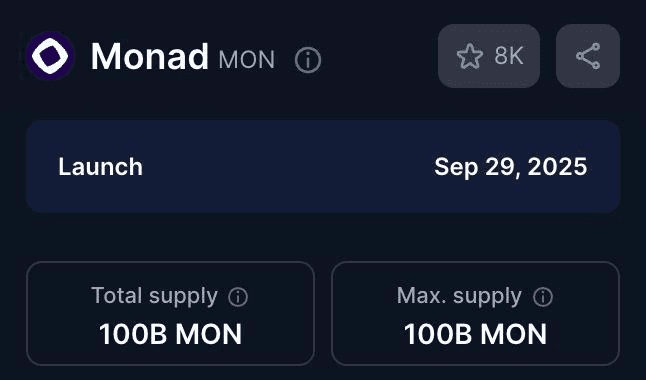
Task: Click the MON unit under Total supply
Action: (x=209, y=334)
